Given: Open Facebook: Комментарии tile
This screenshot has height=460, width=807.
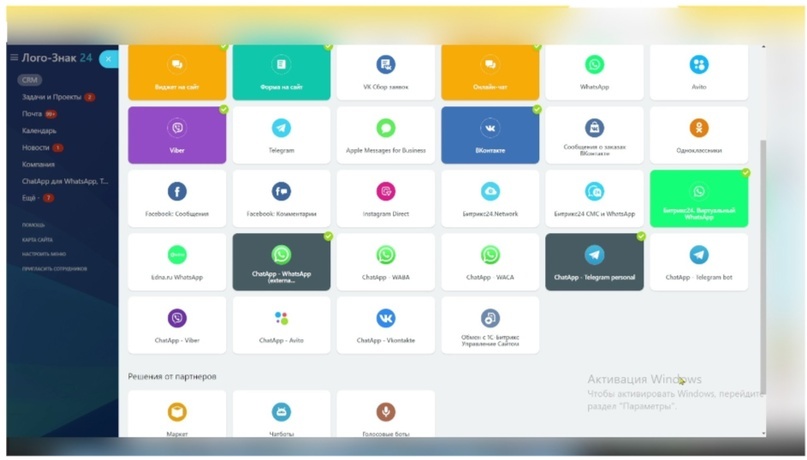Looking at the screenshot, I should pos(282,198).
